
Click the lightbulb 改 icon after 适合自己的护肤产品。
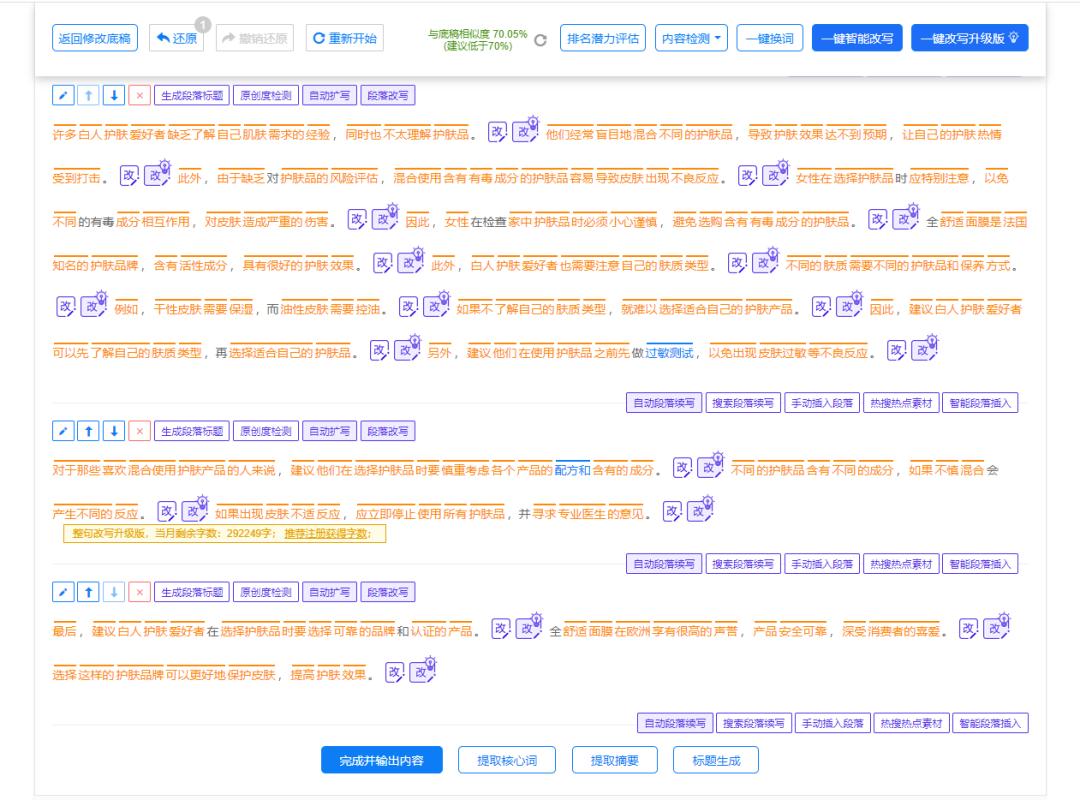click(x=850, y=304)
